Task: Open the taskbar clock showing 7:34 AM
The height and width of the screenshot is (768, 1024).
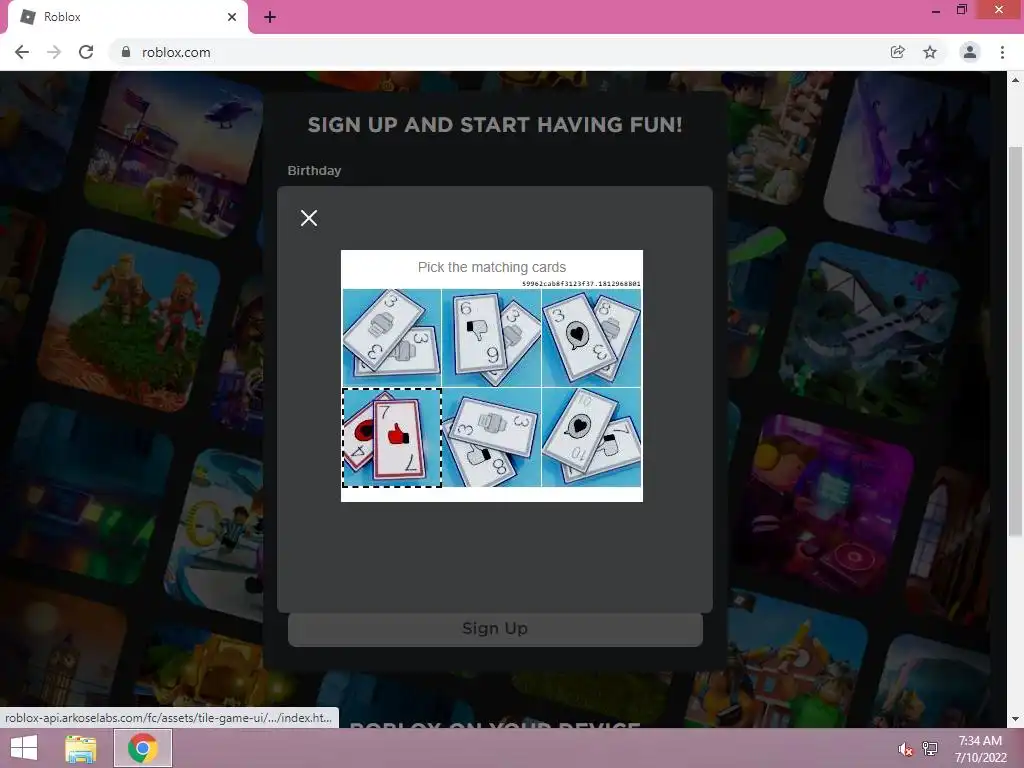Action: 980,749
